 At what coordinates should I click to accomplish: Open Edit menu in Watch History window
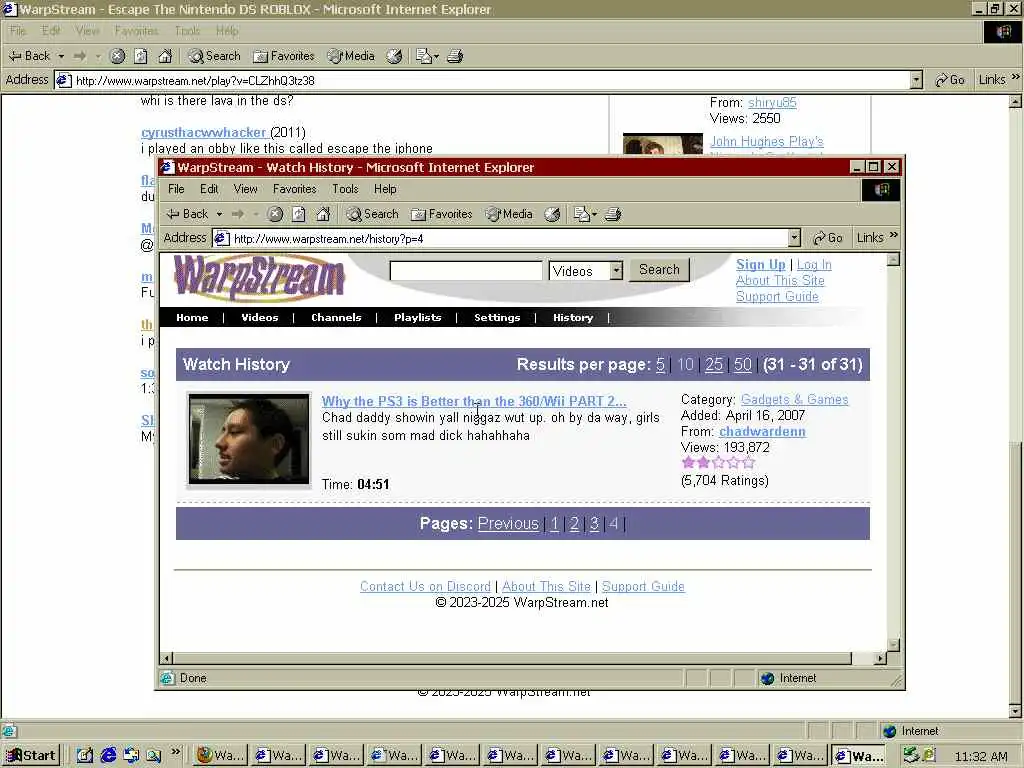[x=209, y=189]
